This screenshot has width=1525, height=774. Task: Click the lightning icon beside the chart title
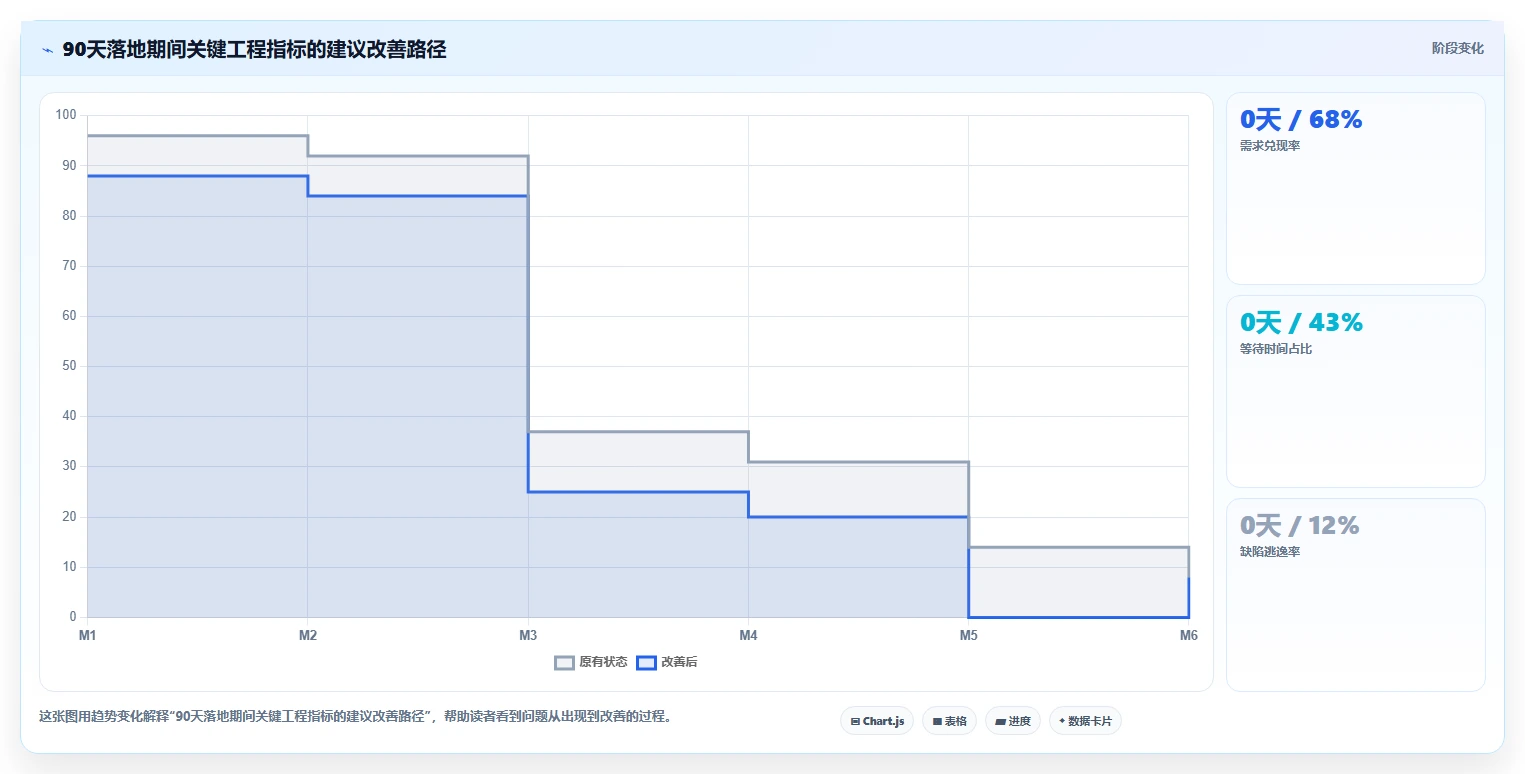(47, 50)
